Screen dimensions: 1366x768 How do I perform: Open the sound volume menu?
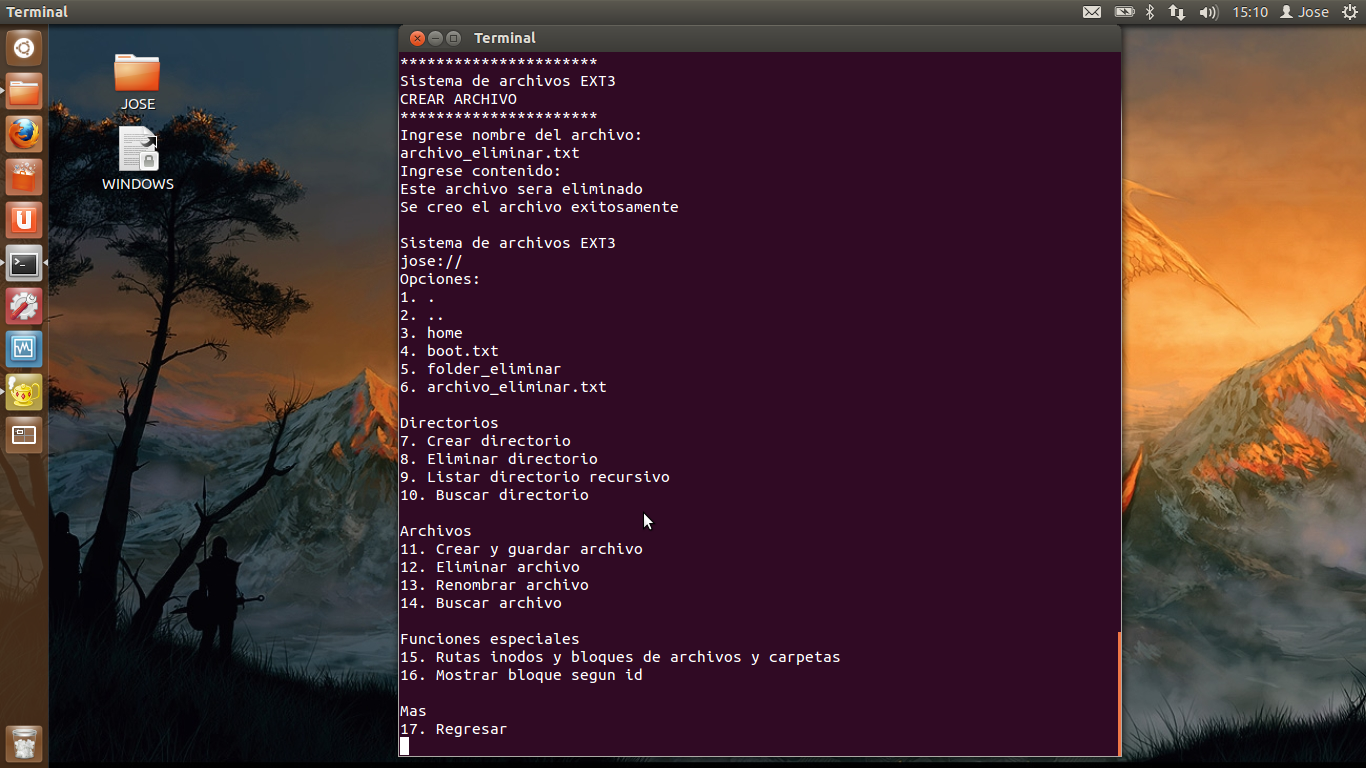coord(1208,12)
